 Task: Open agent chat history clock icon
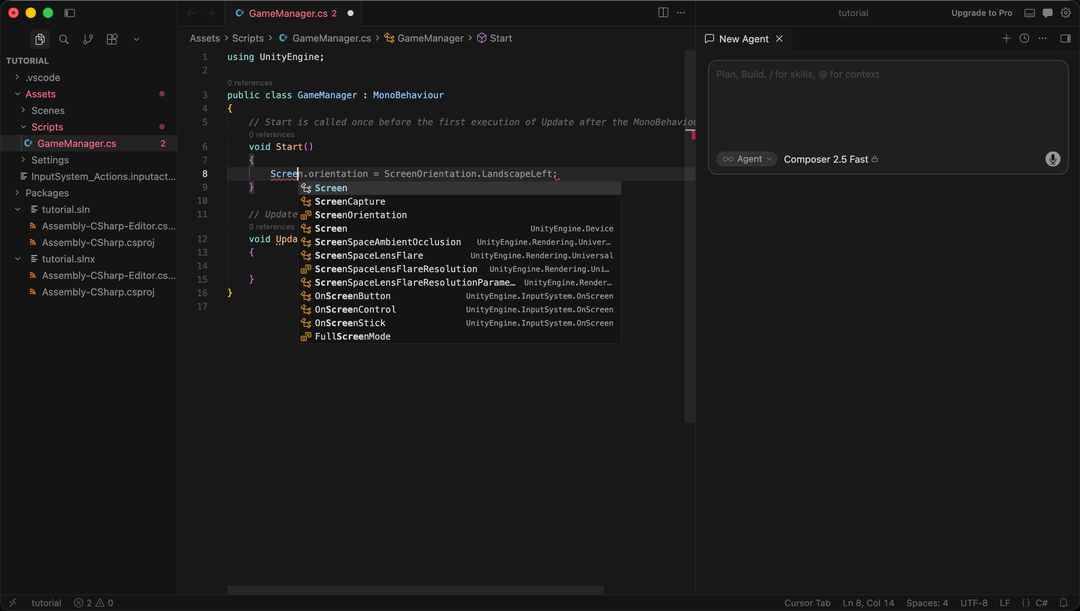tap(1024, 39)
